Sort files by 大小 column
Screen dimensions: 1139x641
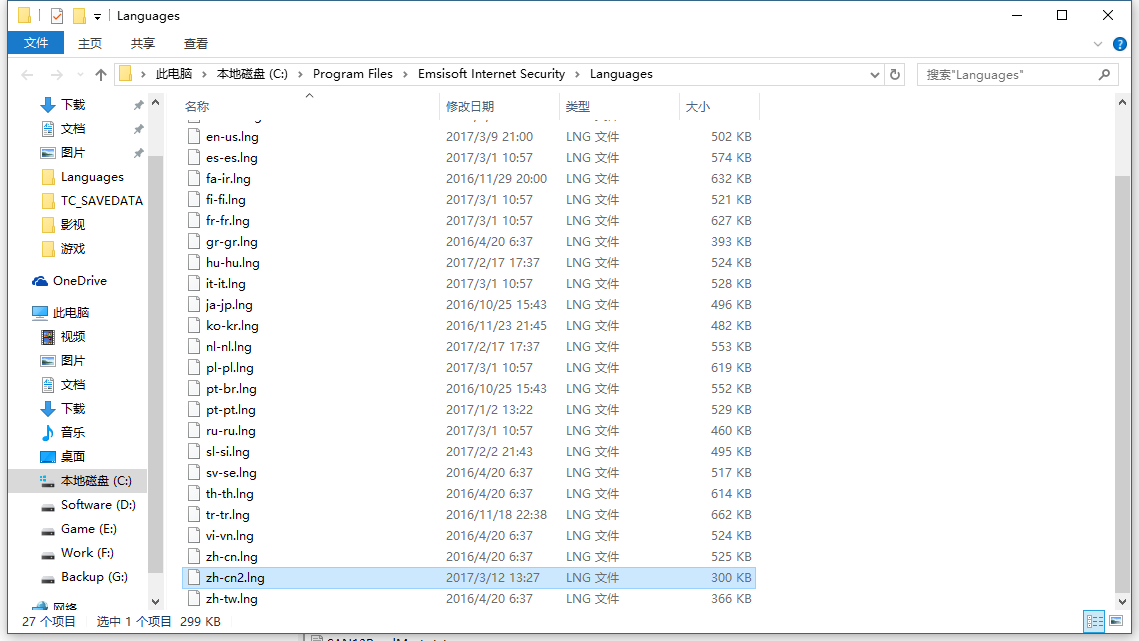(x=698, y=107)
